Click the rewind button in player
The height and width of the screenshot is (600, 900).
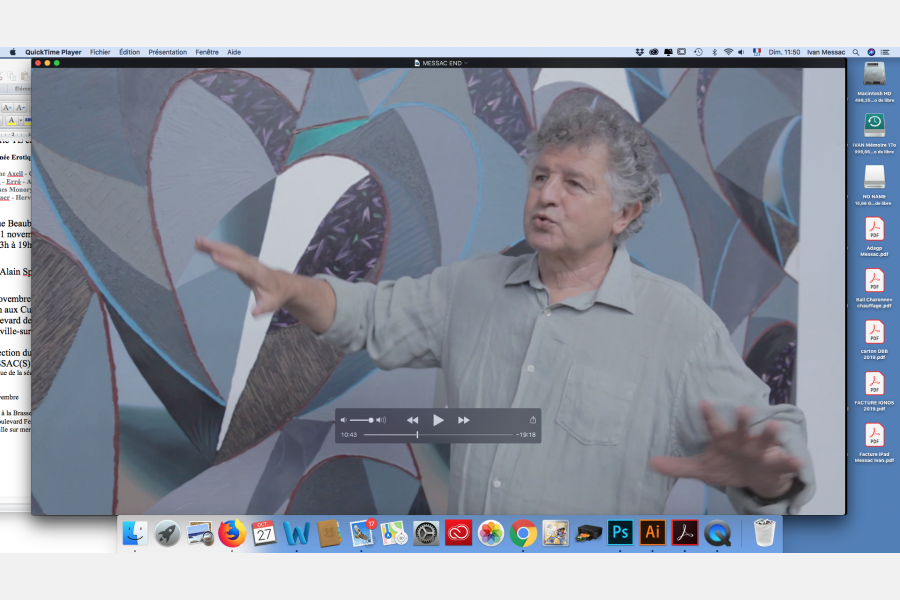tap(412, 420)
